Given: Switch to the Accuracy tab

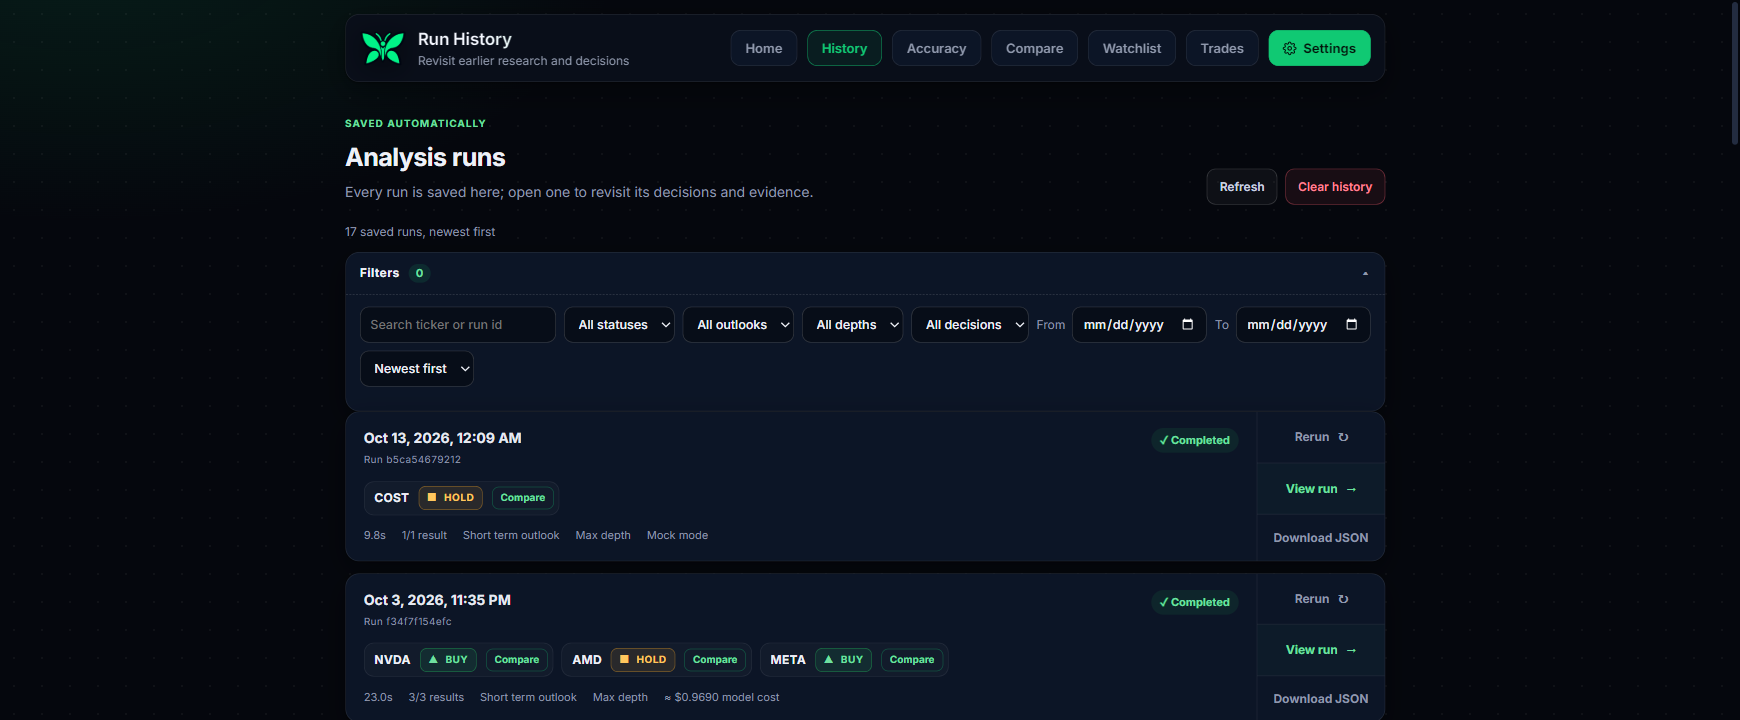Looking at the screenshot, I should pos(936,48).
